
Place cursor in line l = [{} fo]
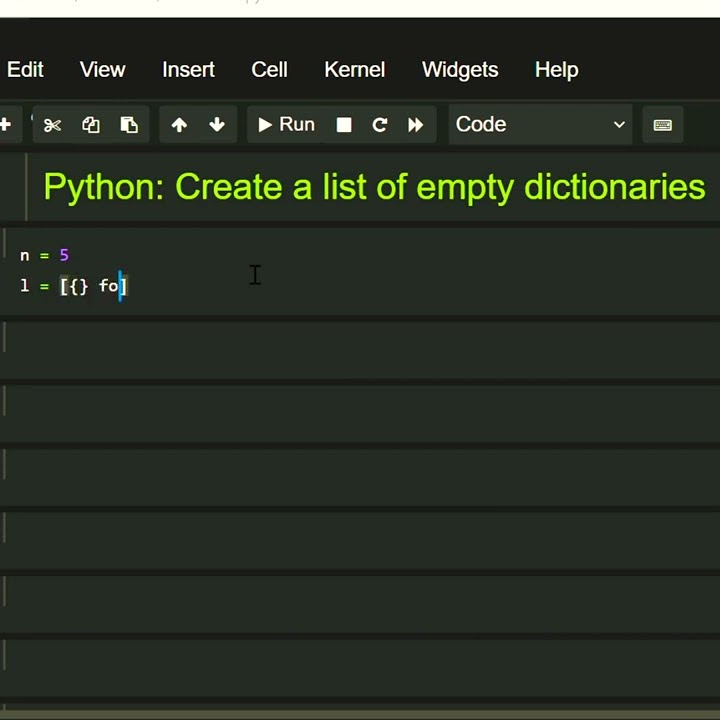tap(73, 286)
